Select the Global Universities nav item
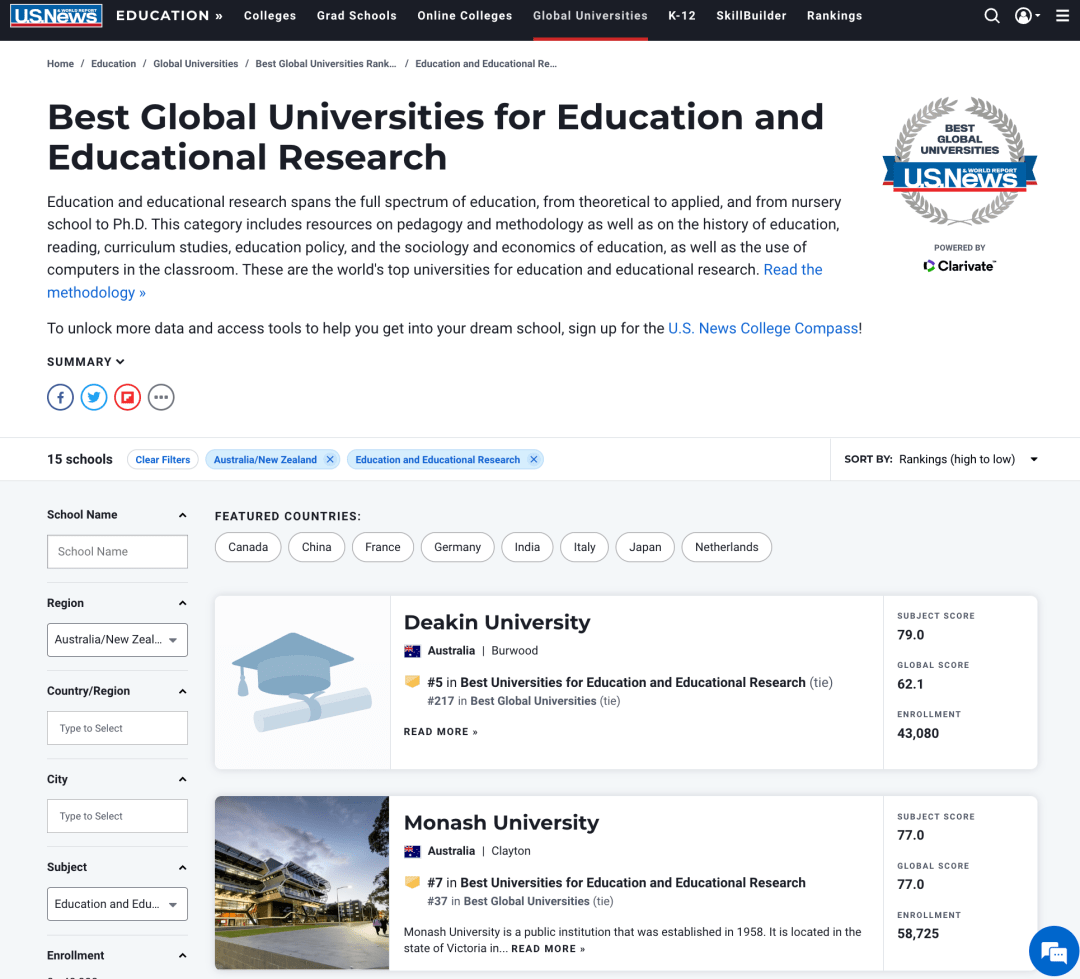This screenshot has height=979, width=1080. (x=590, y=15)
